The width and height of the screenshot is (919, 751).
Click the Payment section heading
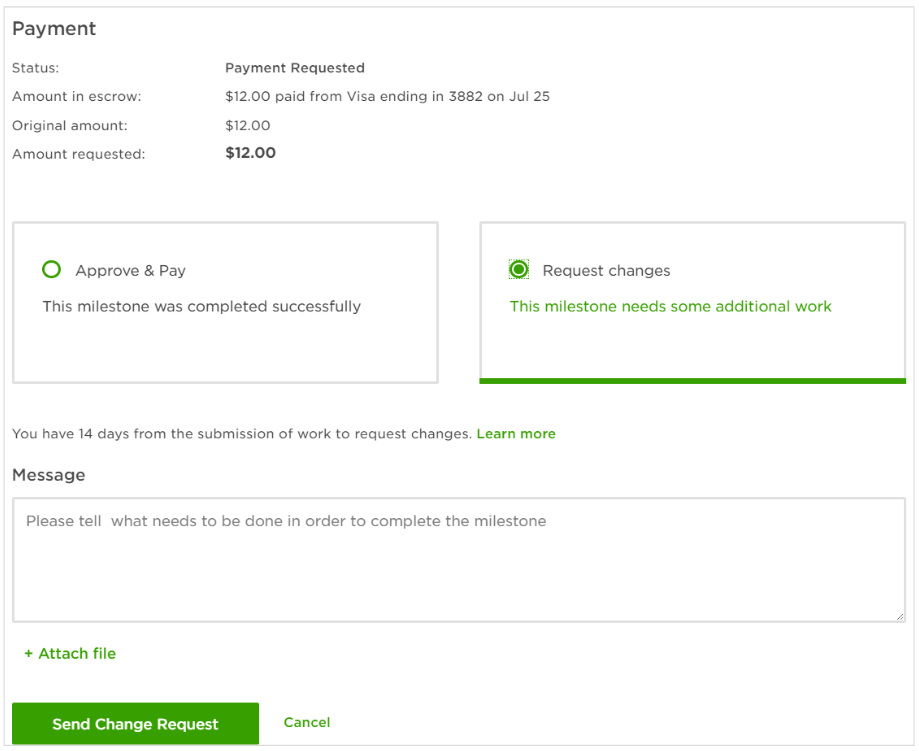pyautogui.click(x=54, y=29)
